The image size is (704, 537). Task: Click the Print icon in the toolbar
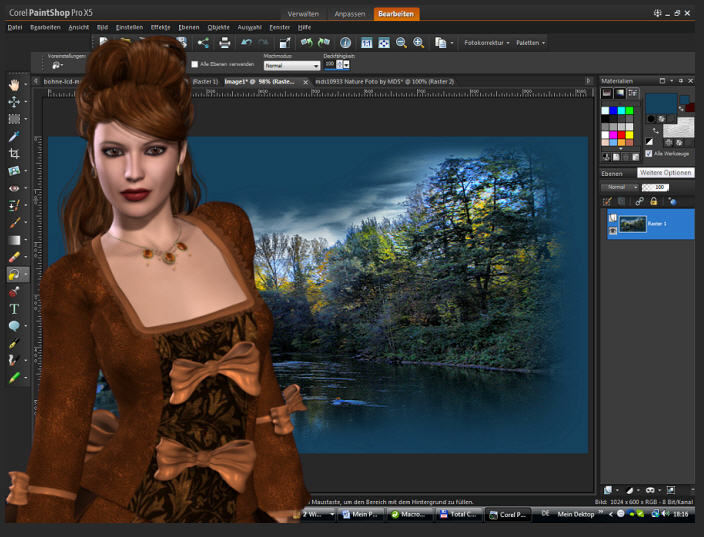pos(225,43)
